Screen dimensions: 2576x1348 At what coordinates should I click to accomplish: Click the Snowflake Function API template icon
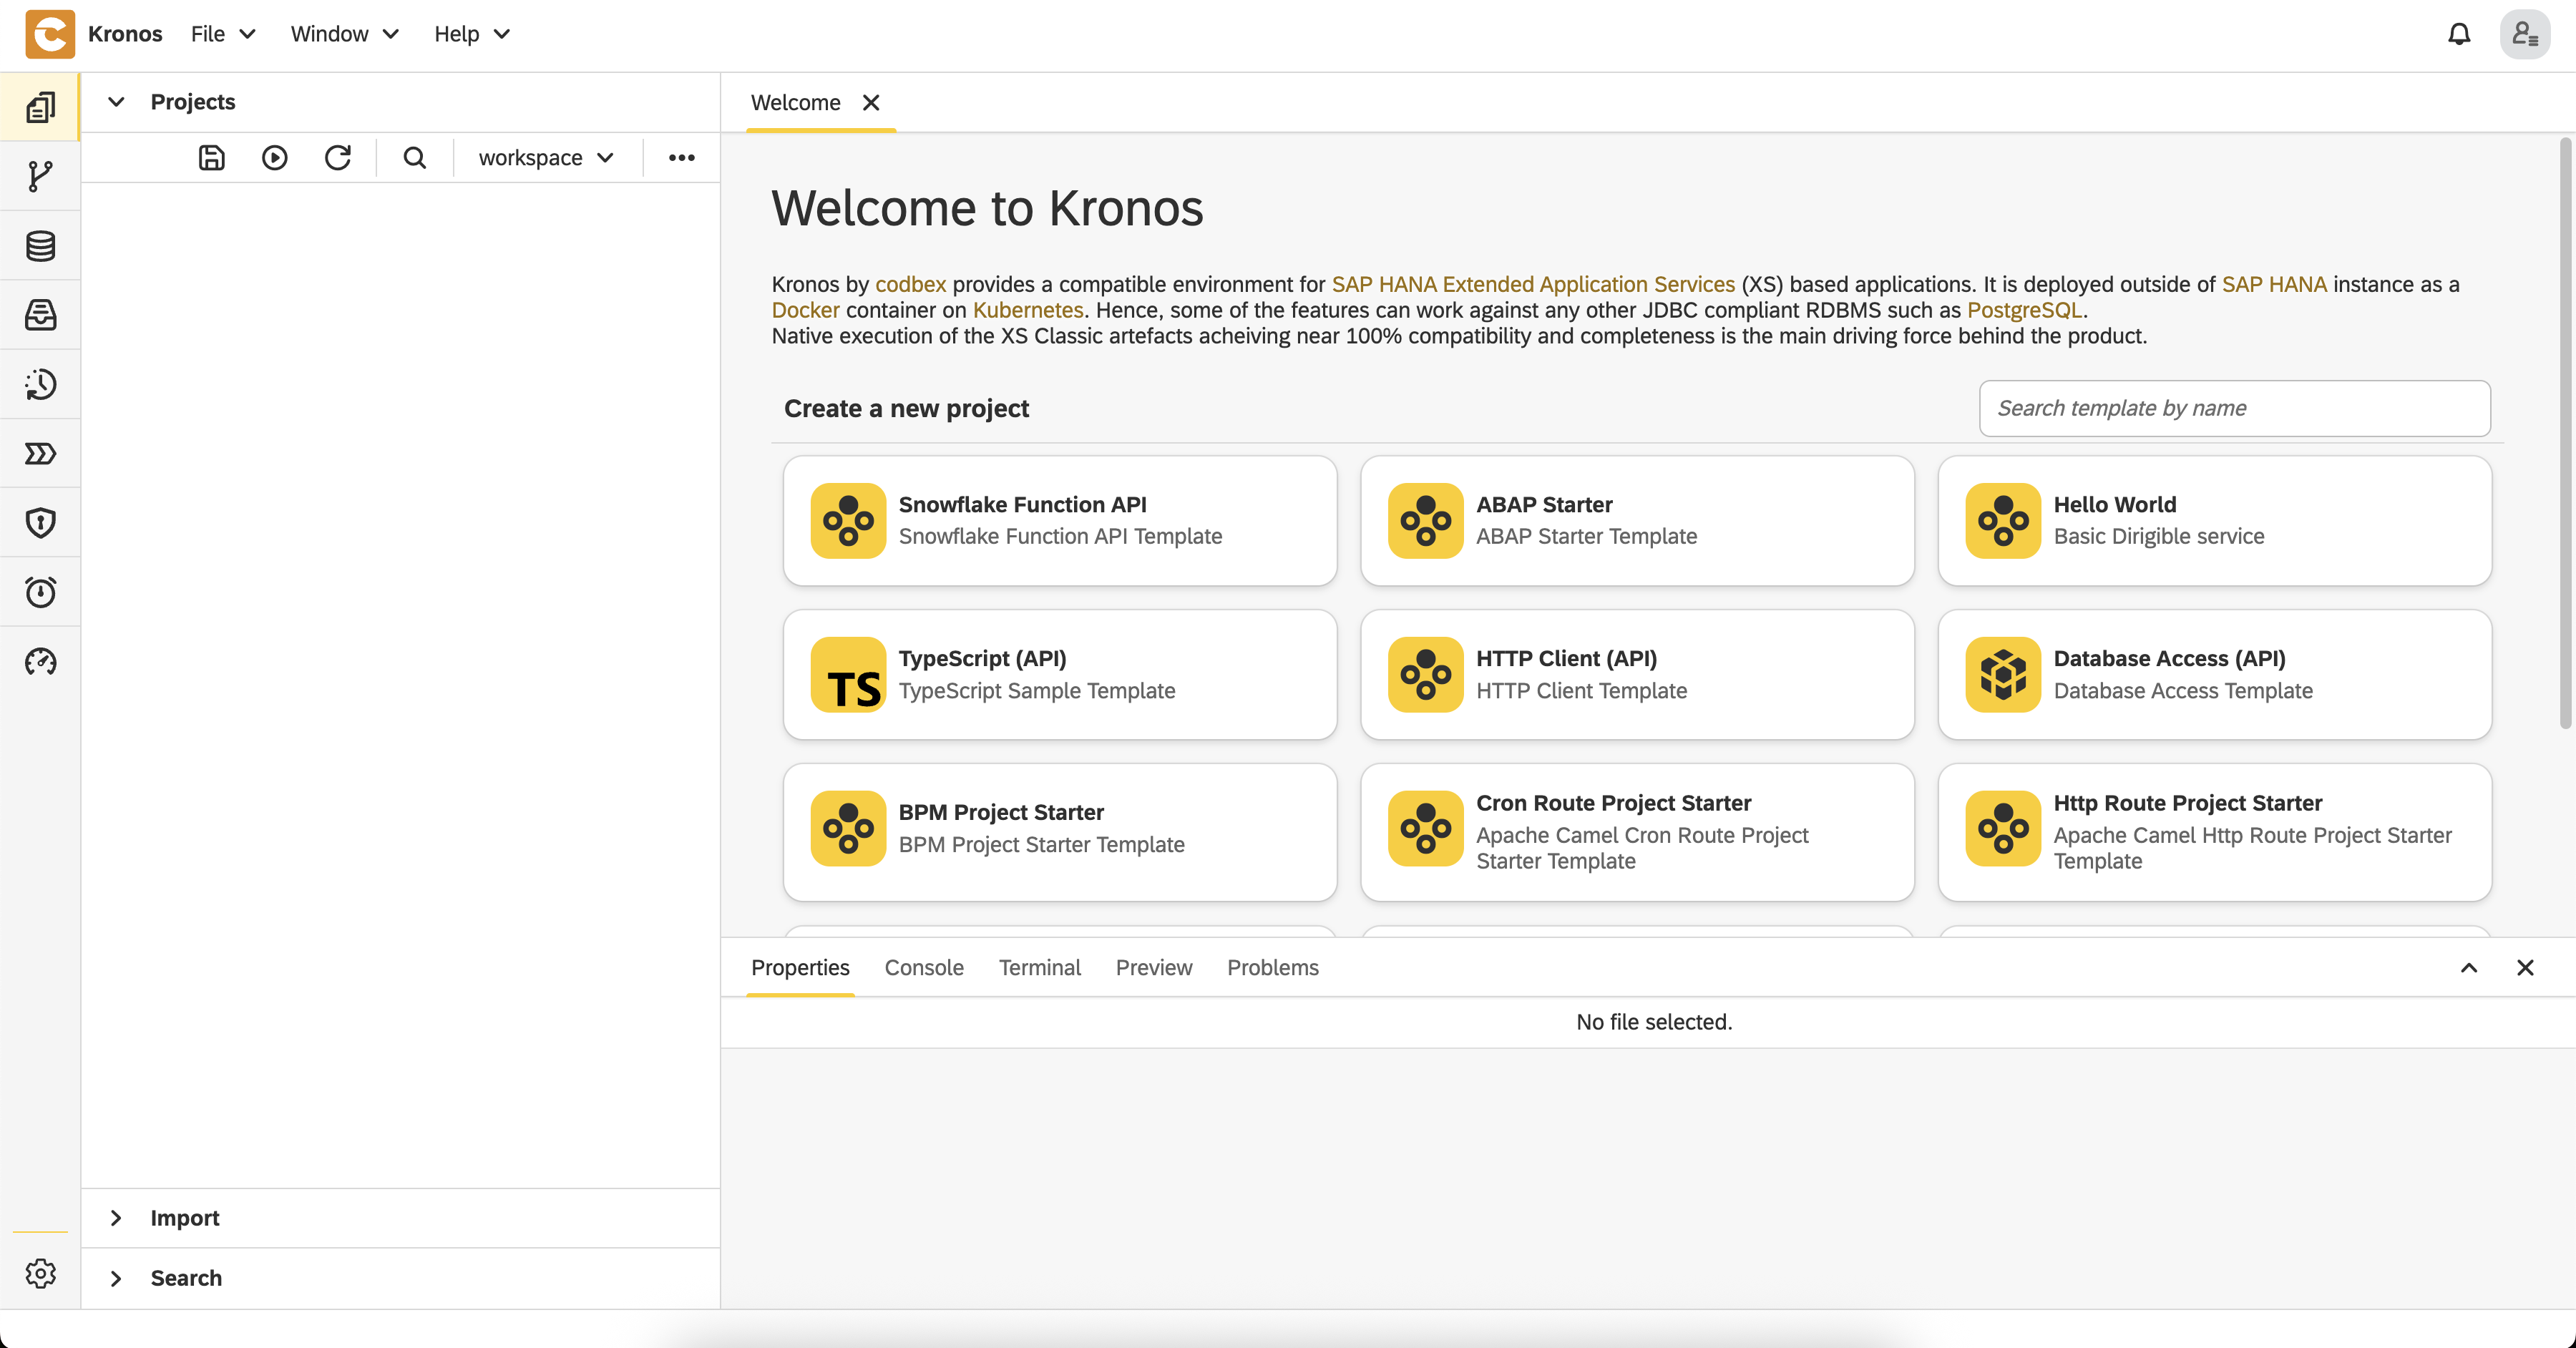(848, 520)
